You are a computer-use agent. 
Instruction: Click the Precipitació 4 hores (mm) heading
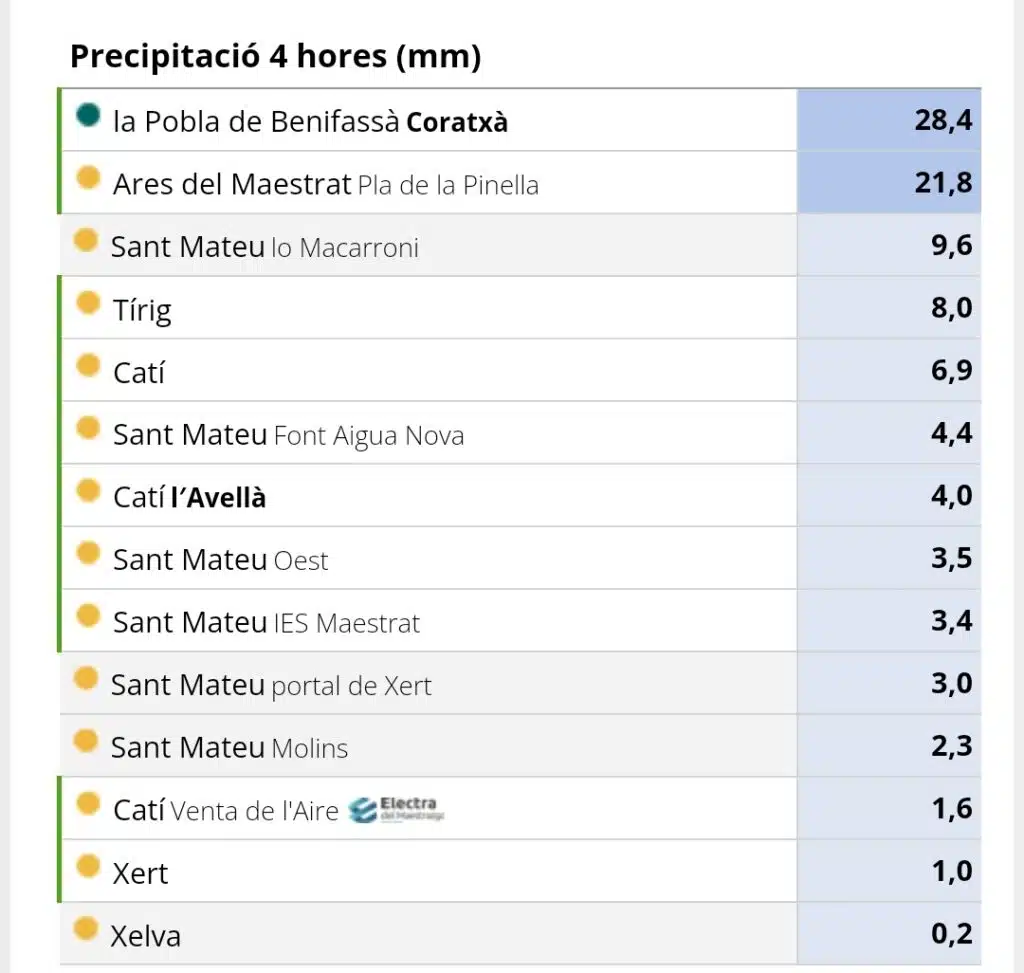[x=276, y=56]
